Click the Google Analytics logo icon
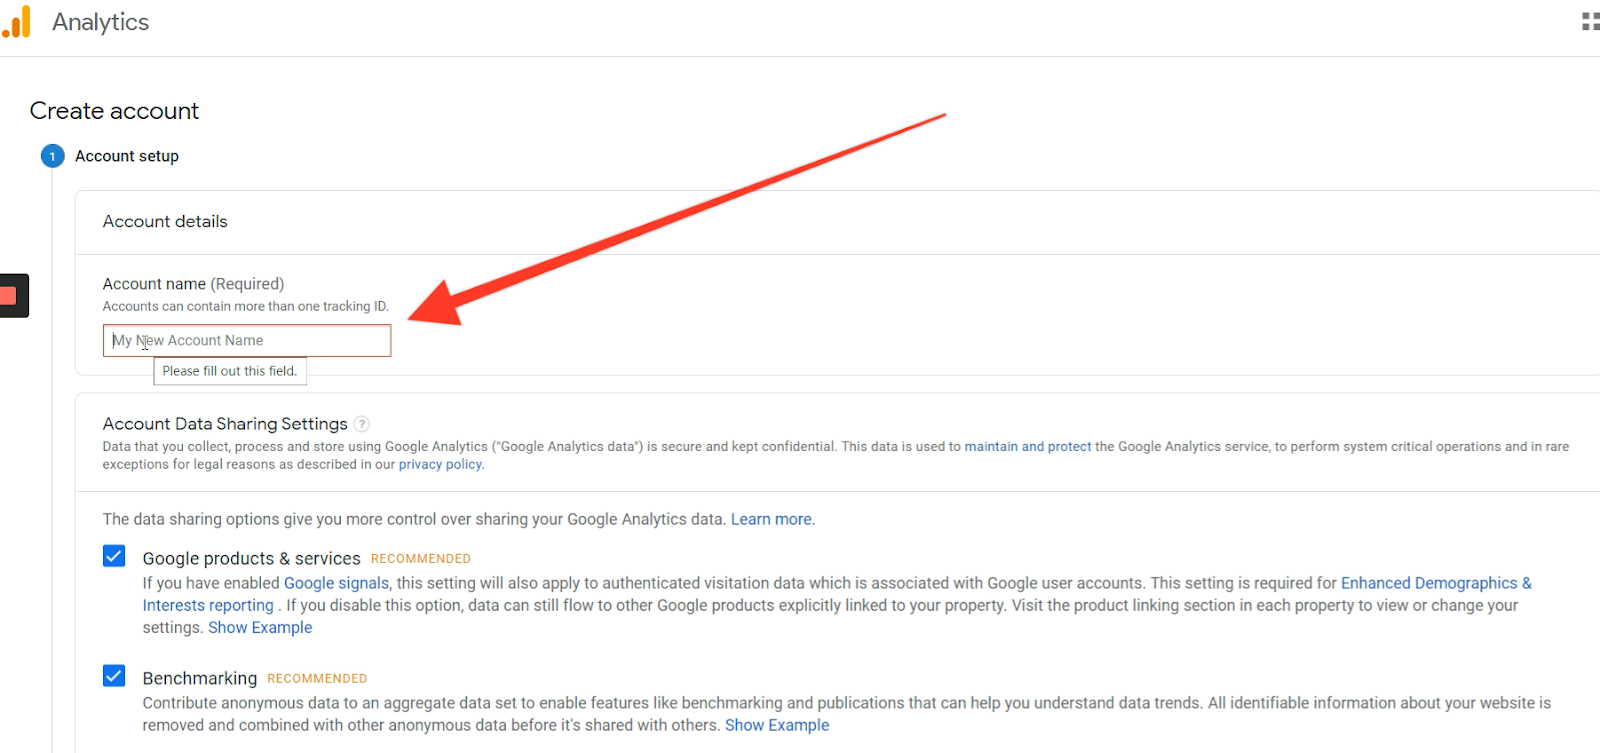Viewport: 1600px width, 753px height. pos(16,22)
